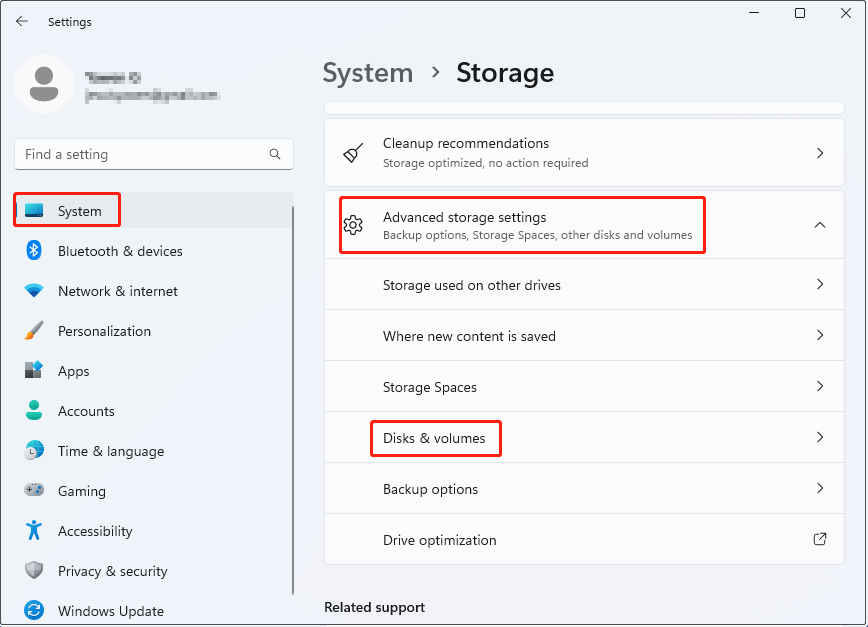868x627 pixels.
Task: Click the Find a setting search box
Action: (140, 154)
